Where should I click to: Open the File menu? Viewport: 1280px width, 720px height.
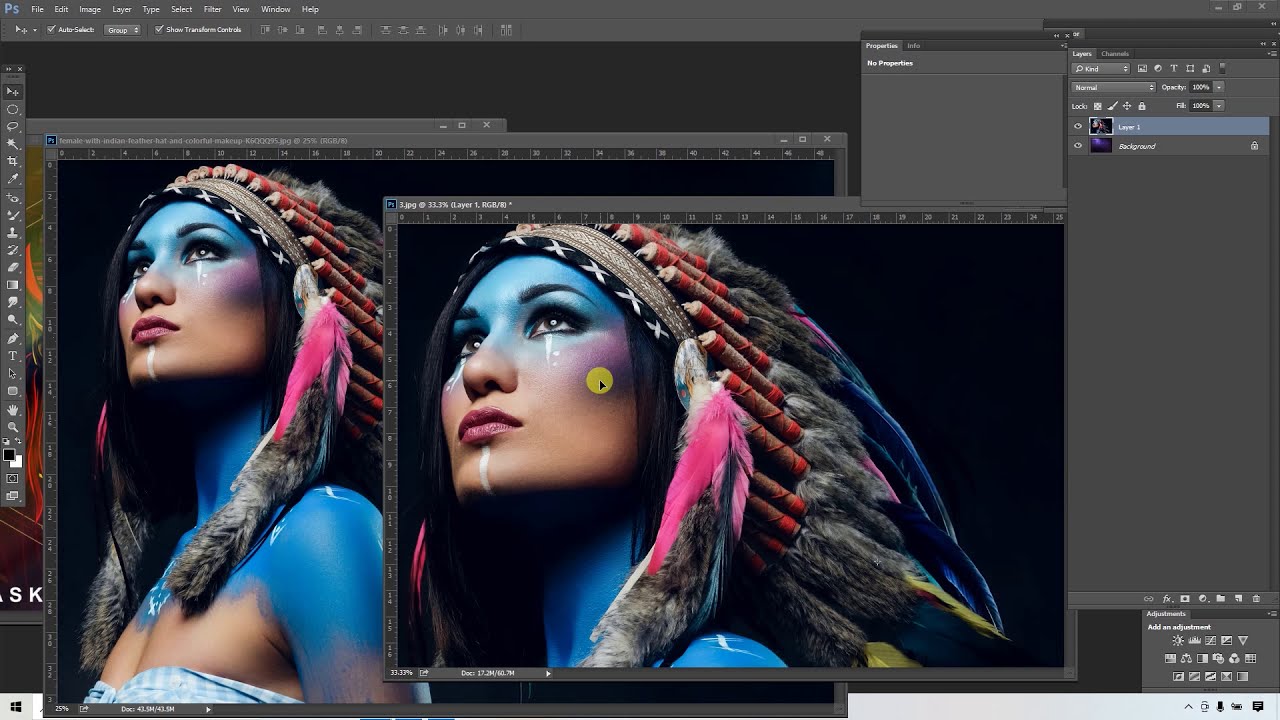[x=37, y=9]
